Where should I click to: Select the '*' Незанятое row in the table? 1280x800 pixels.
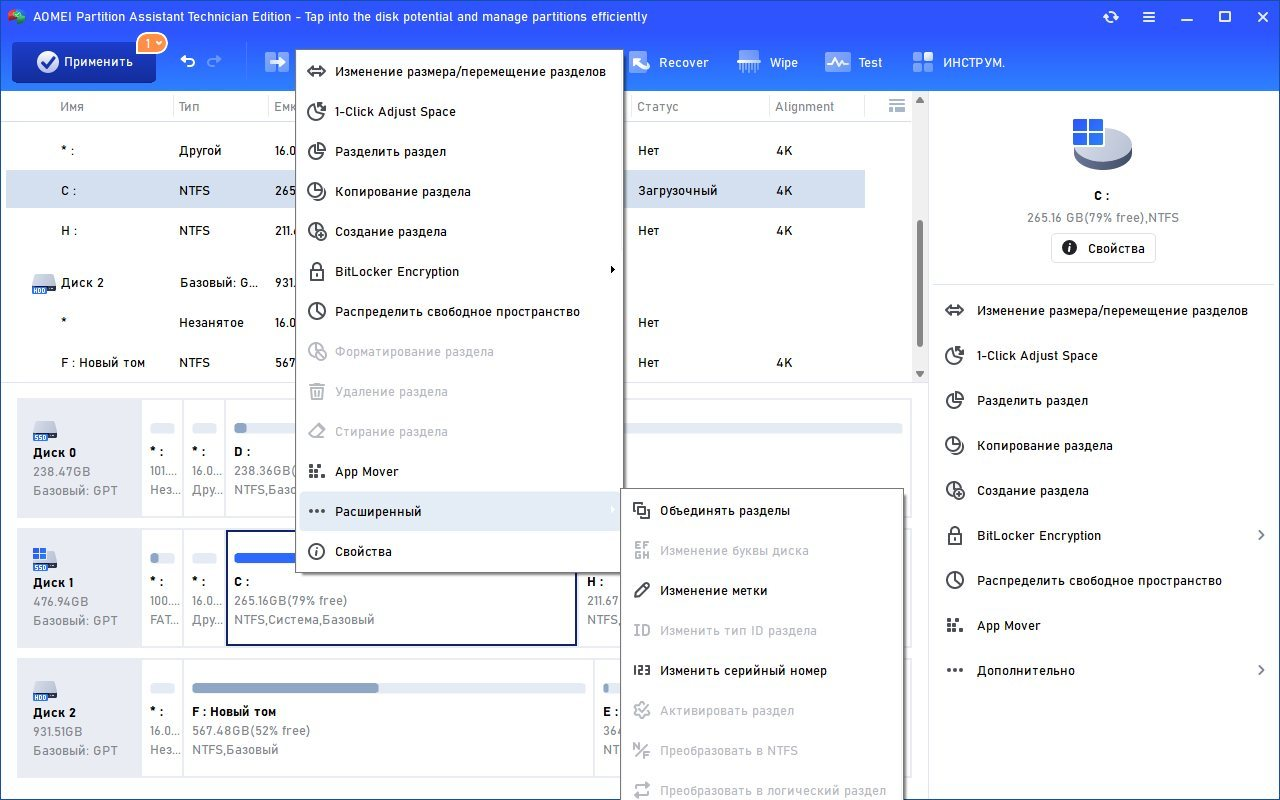click(x=435, y=323)
